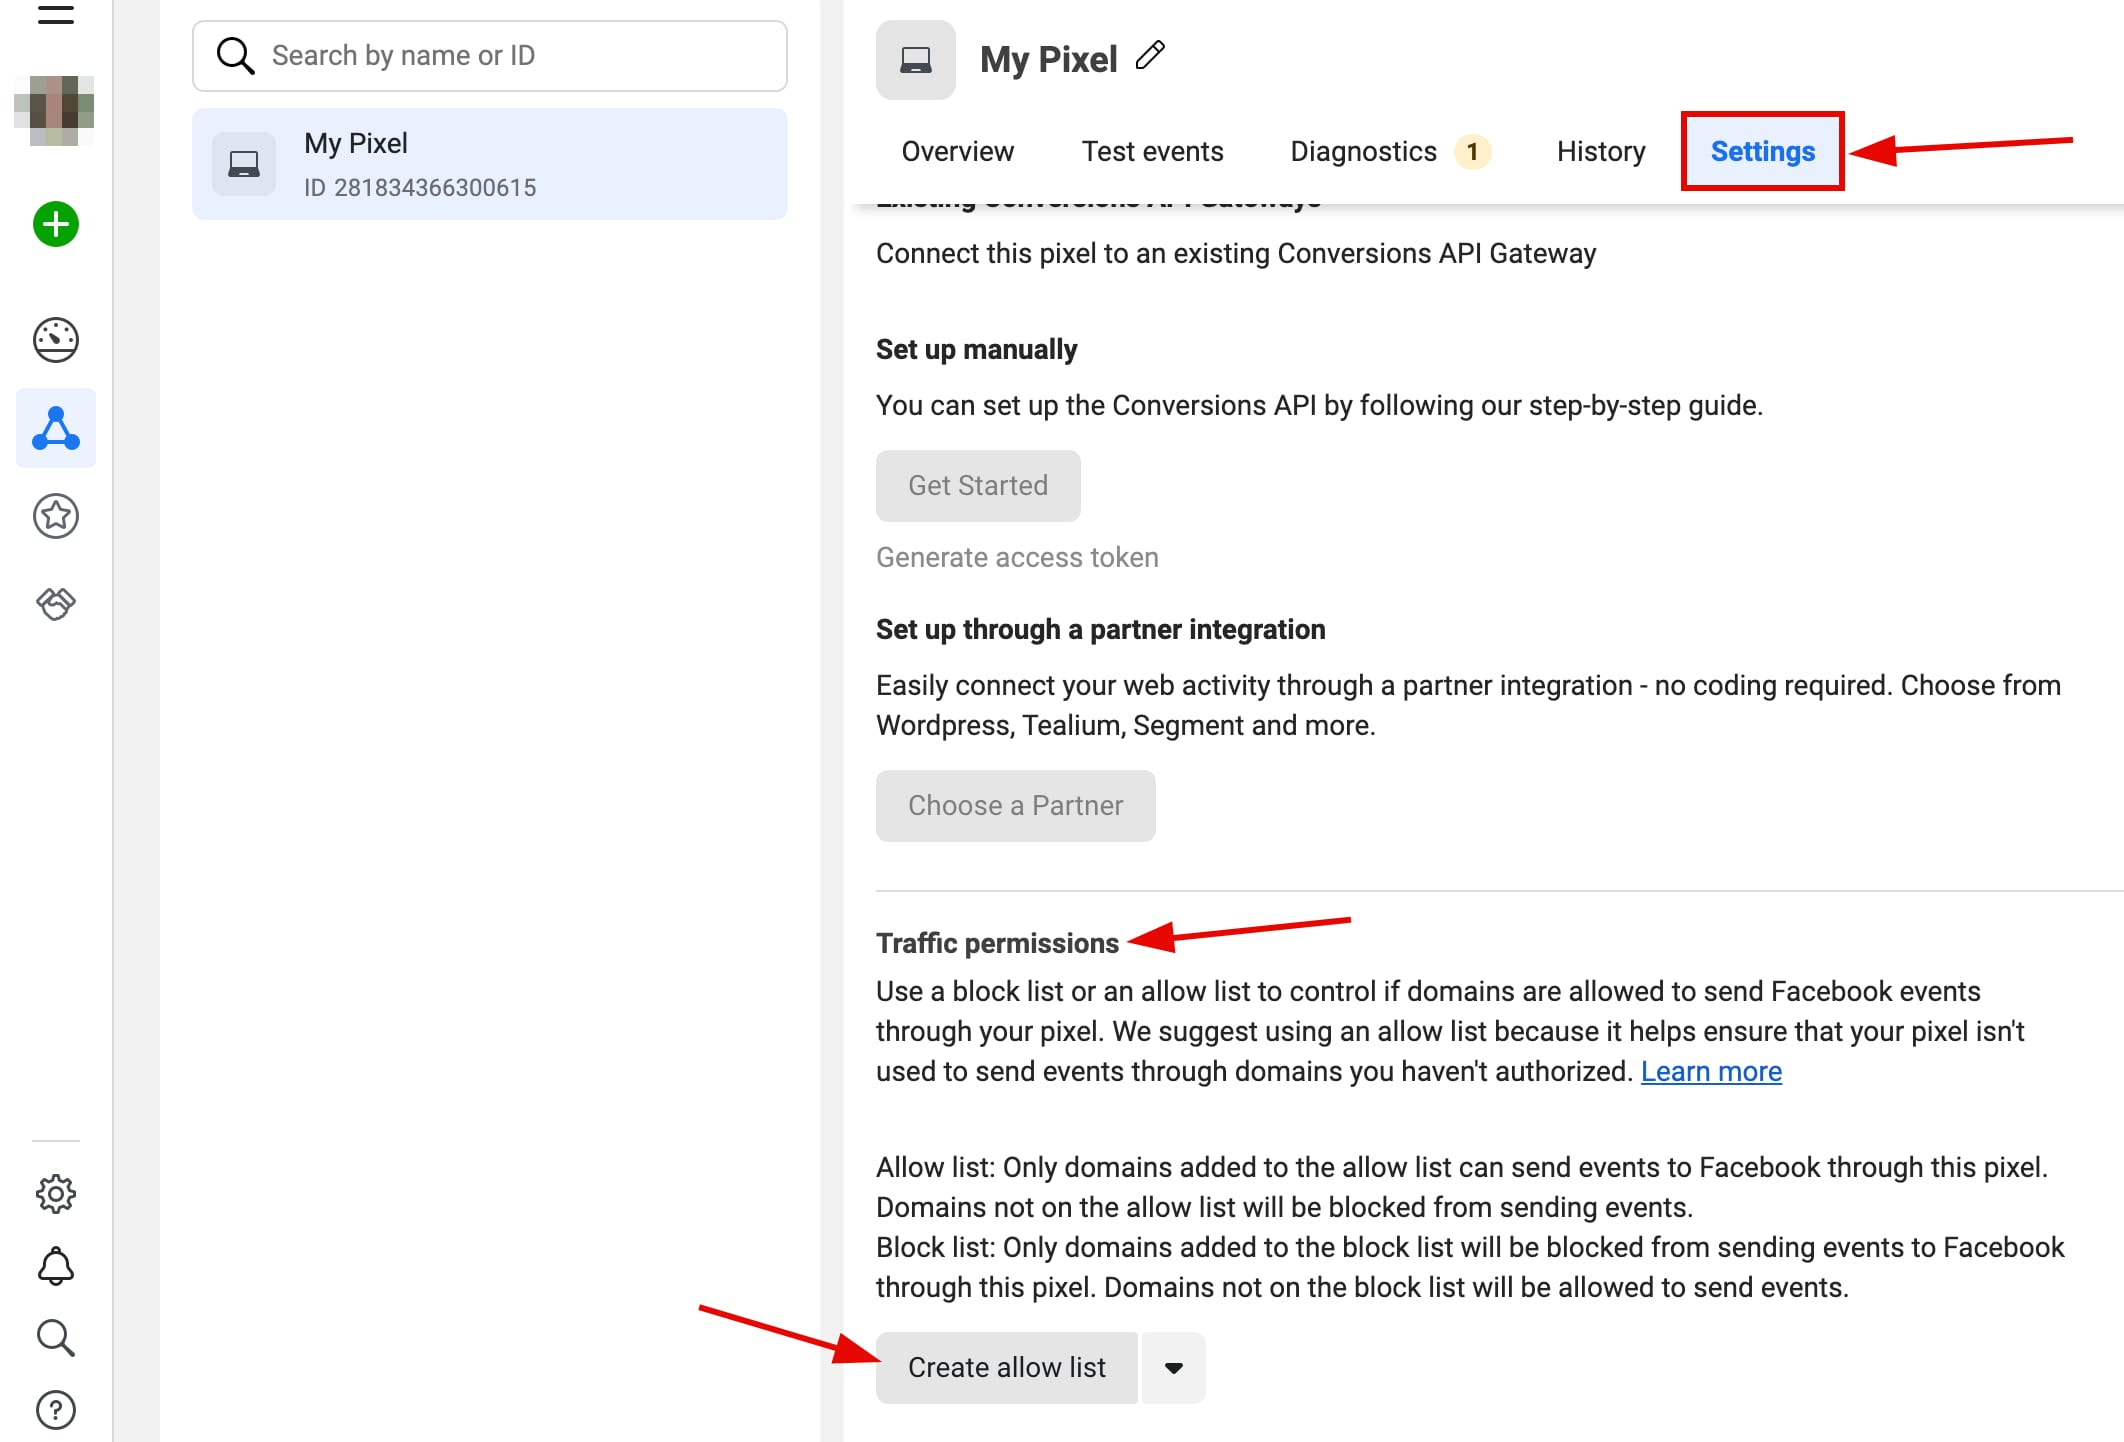Open Events Manager settings gear
Screen dimensions: 2124x1442
[56, 1193]
